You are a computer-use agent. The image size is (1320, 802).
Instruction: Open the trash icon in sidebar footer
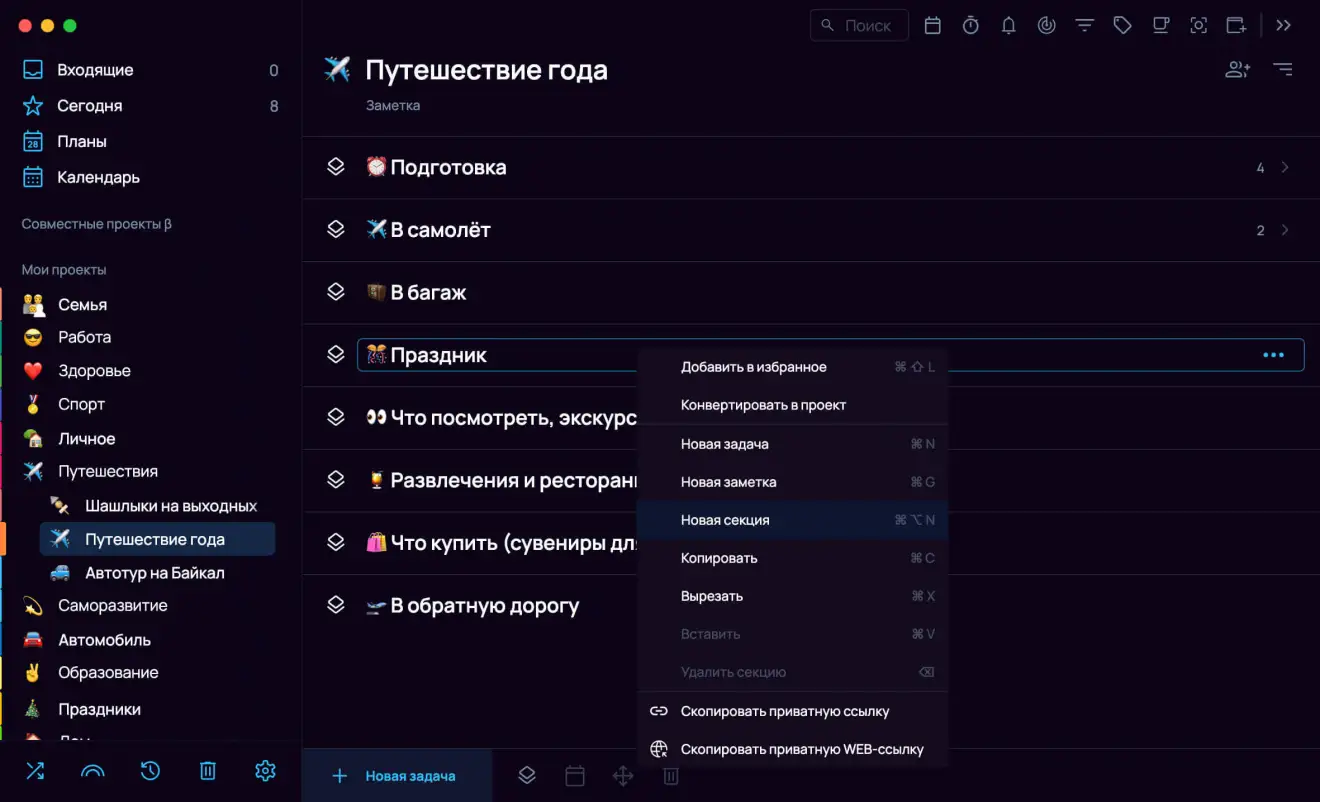pyautogui.click(x=207, y=771)
